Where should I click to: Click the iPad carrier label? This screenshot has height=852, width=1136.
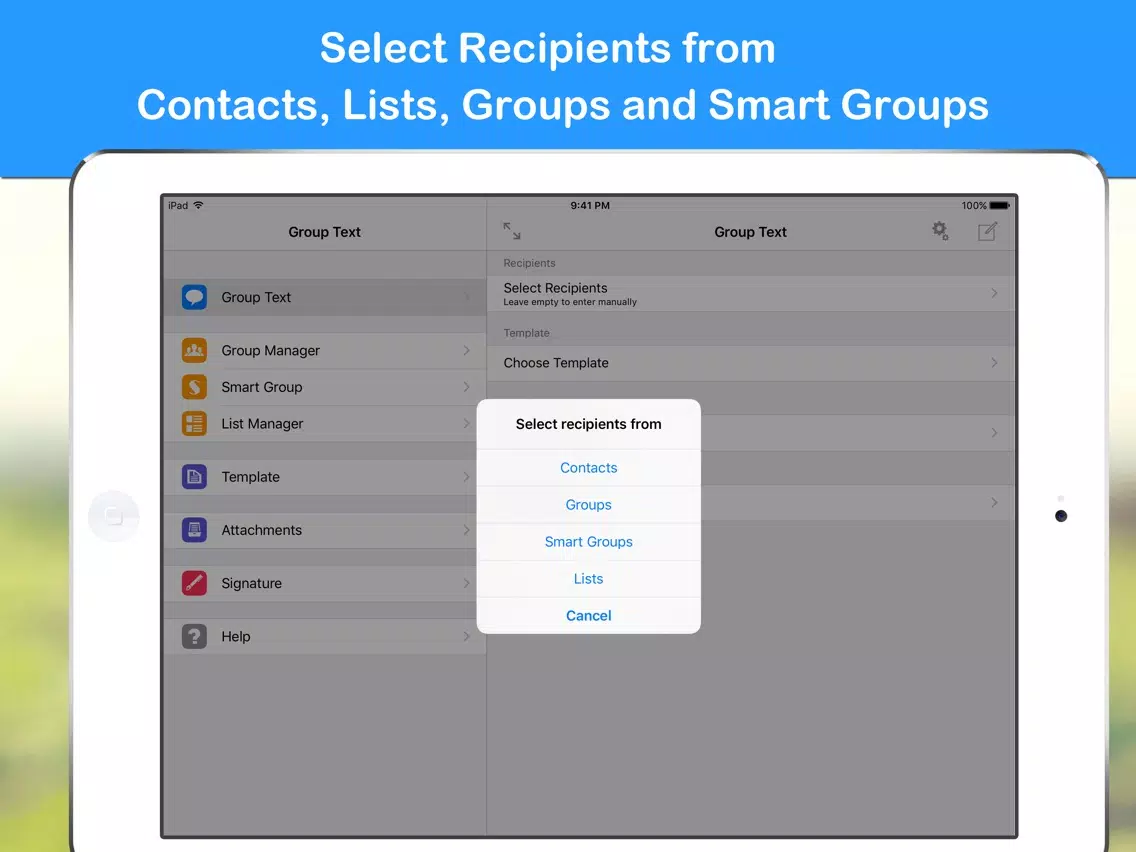pyautogui.click(x=178, y=206)
